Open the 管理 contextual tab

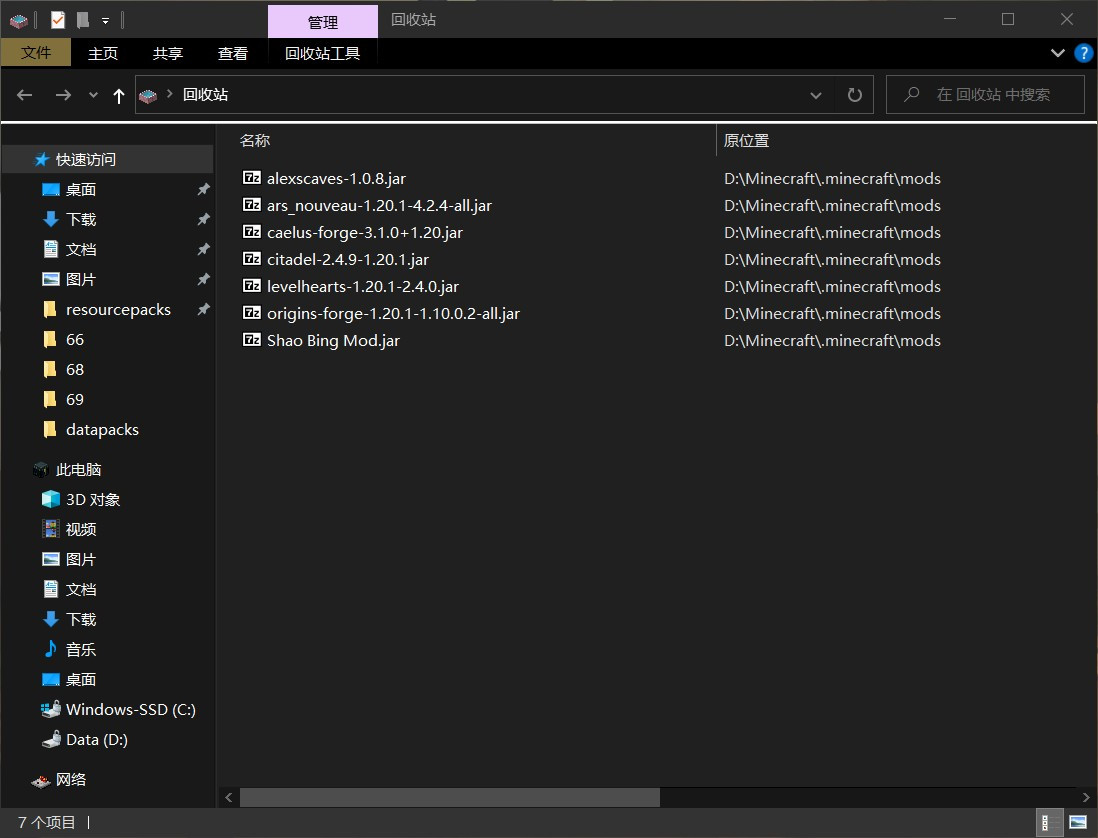pyautogui.click(x=323, y=22)
